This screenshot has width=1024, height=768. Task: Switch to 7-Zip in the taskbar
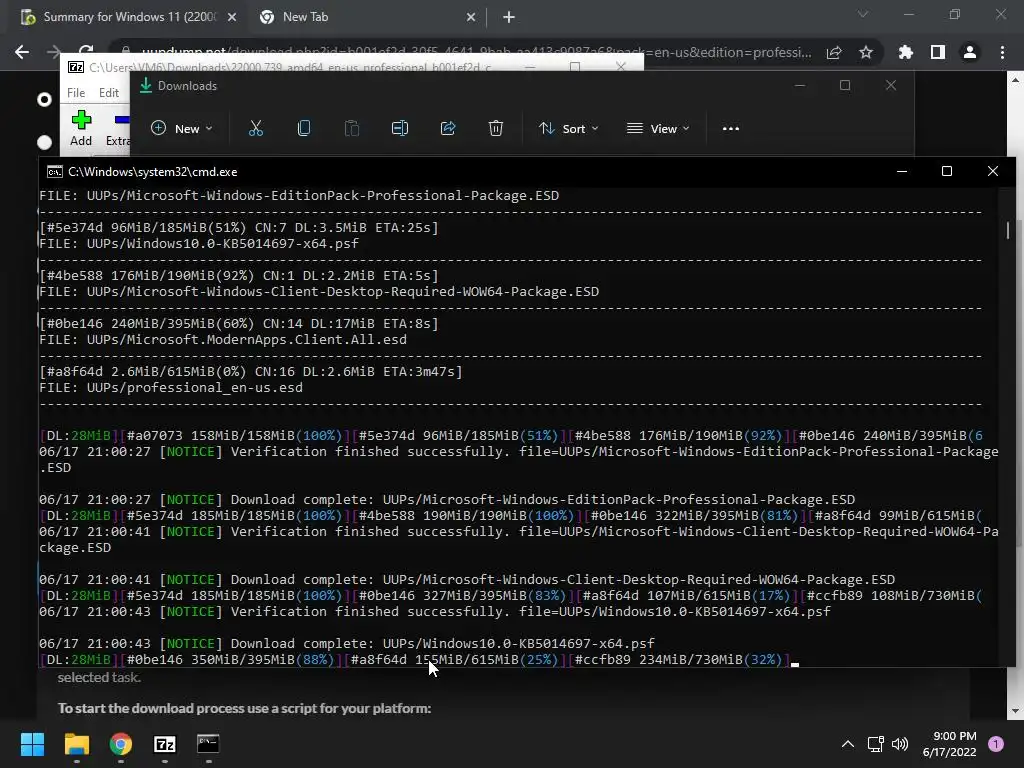pyautogui.click(x=165, y=744)
